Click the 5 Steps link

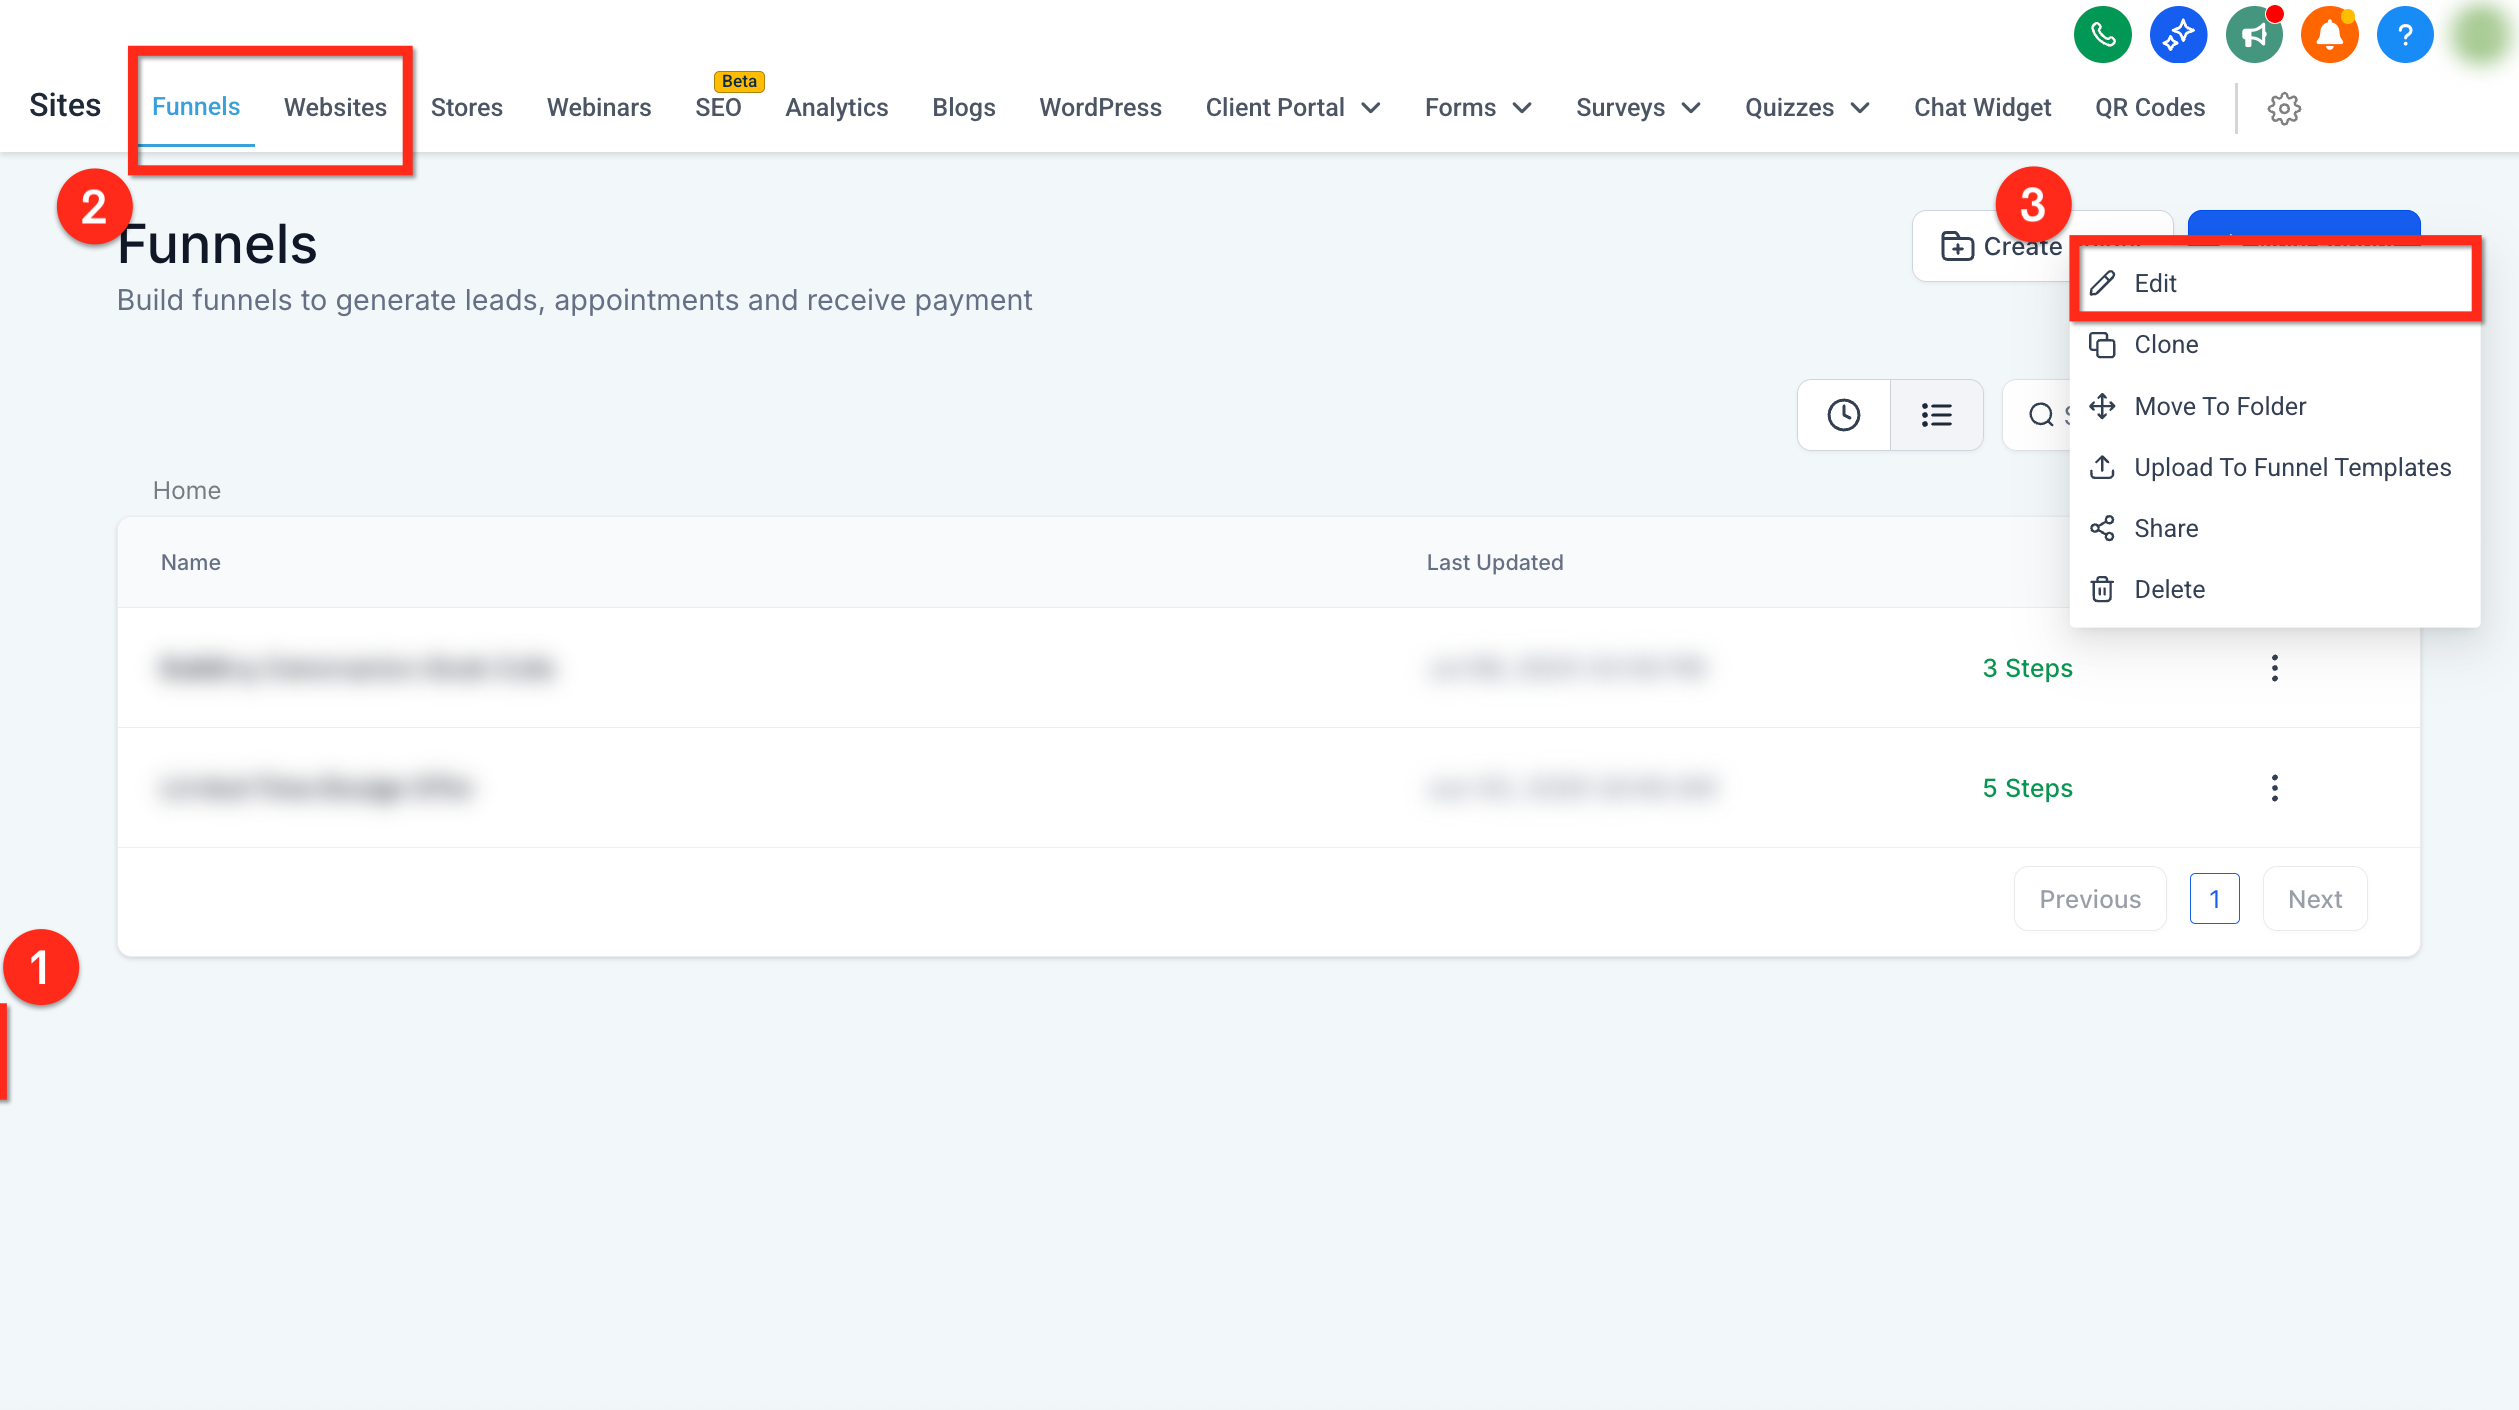pos(2027,788)
